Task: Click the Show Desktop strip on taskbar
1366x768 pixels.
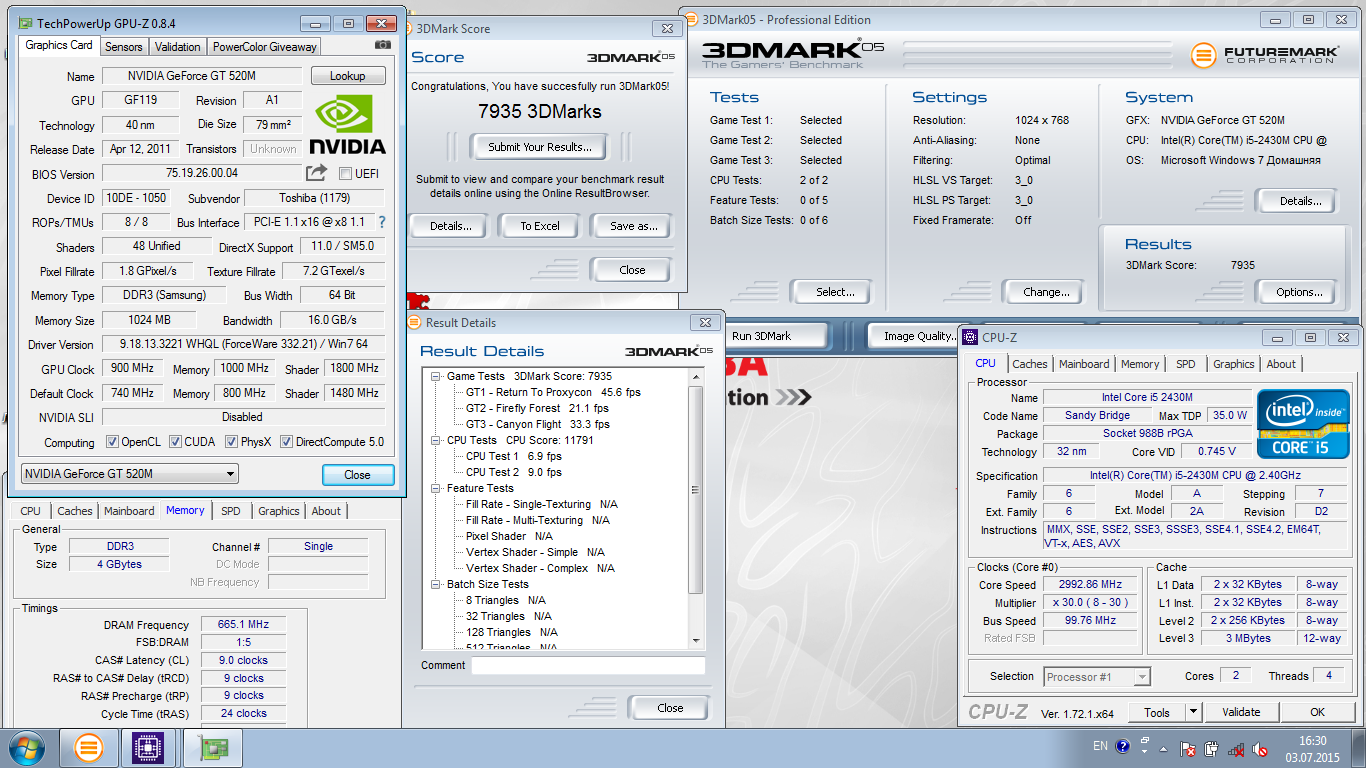Action: [1359, 748]
